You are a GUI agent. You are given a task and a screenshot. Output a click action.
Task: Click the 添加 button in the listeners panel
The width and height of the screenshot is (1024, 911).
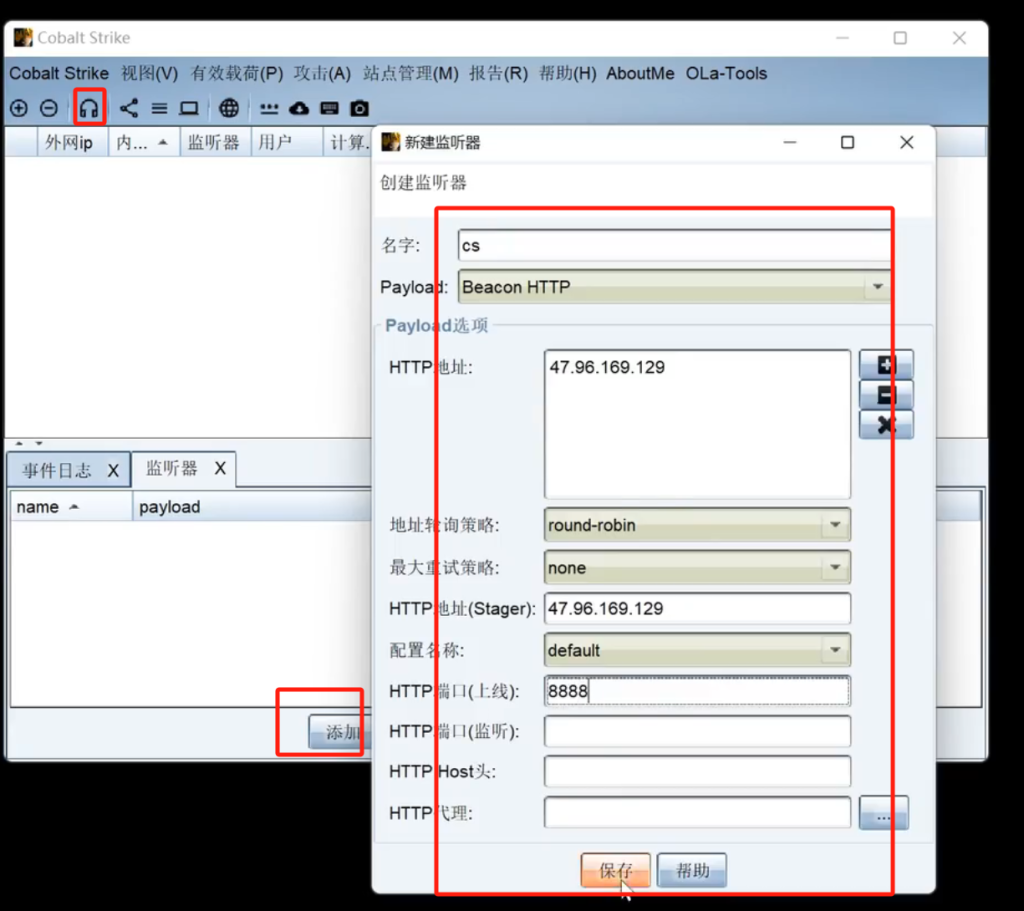click(342, 732)
